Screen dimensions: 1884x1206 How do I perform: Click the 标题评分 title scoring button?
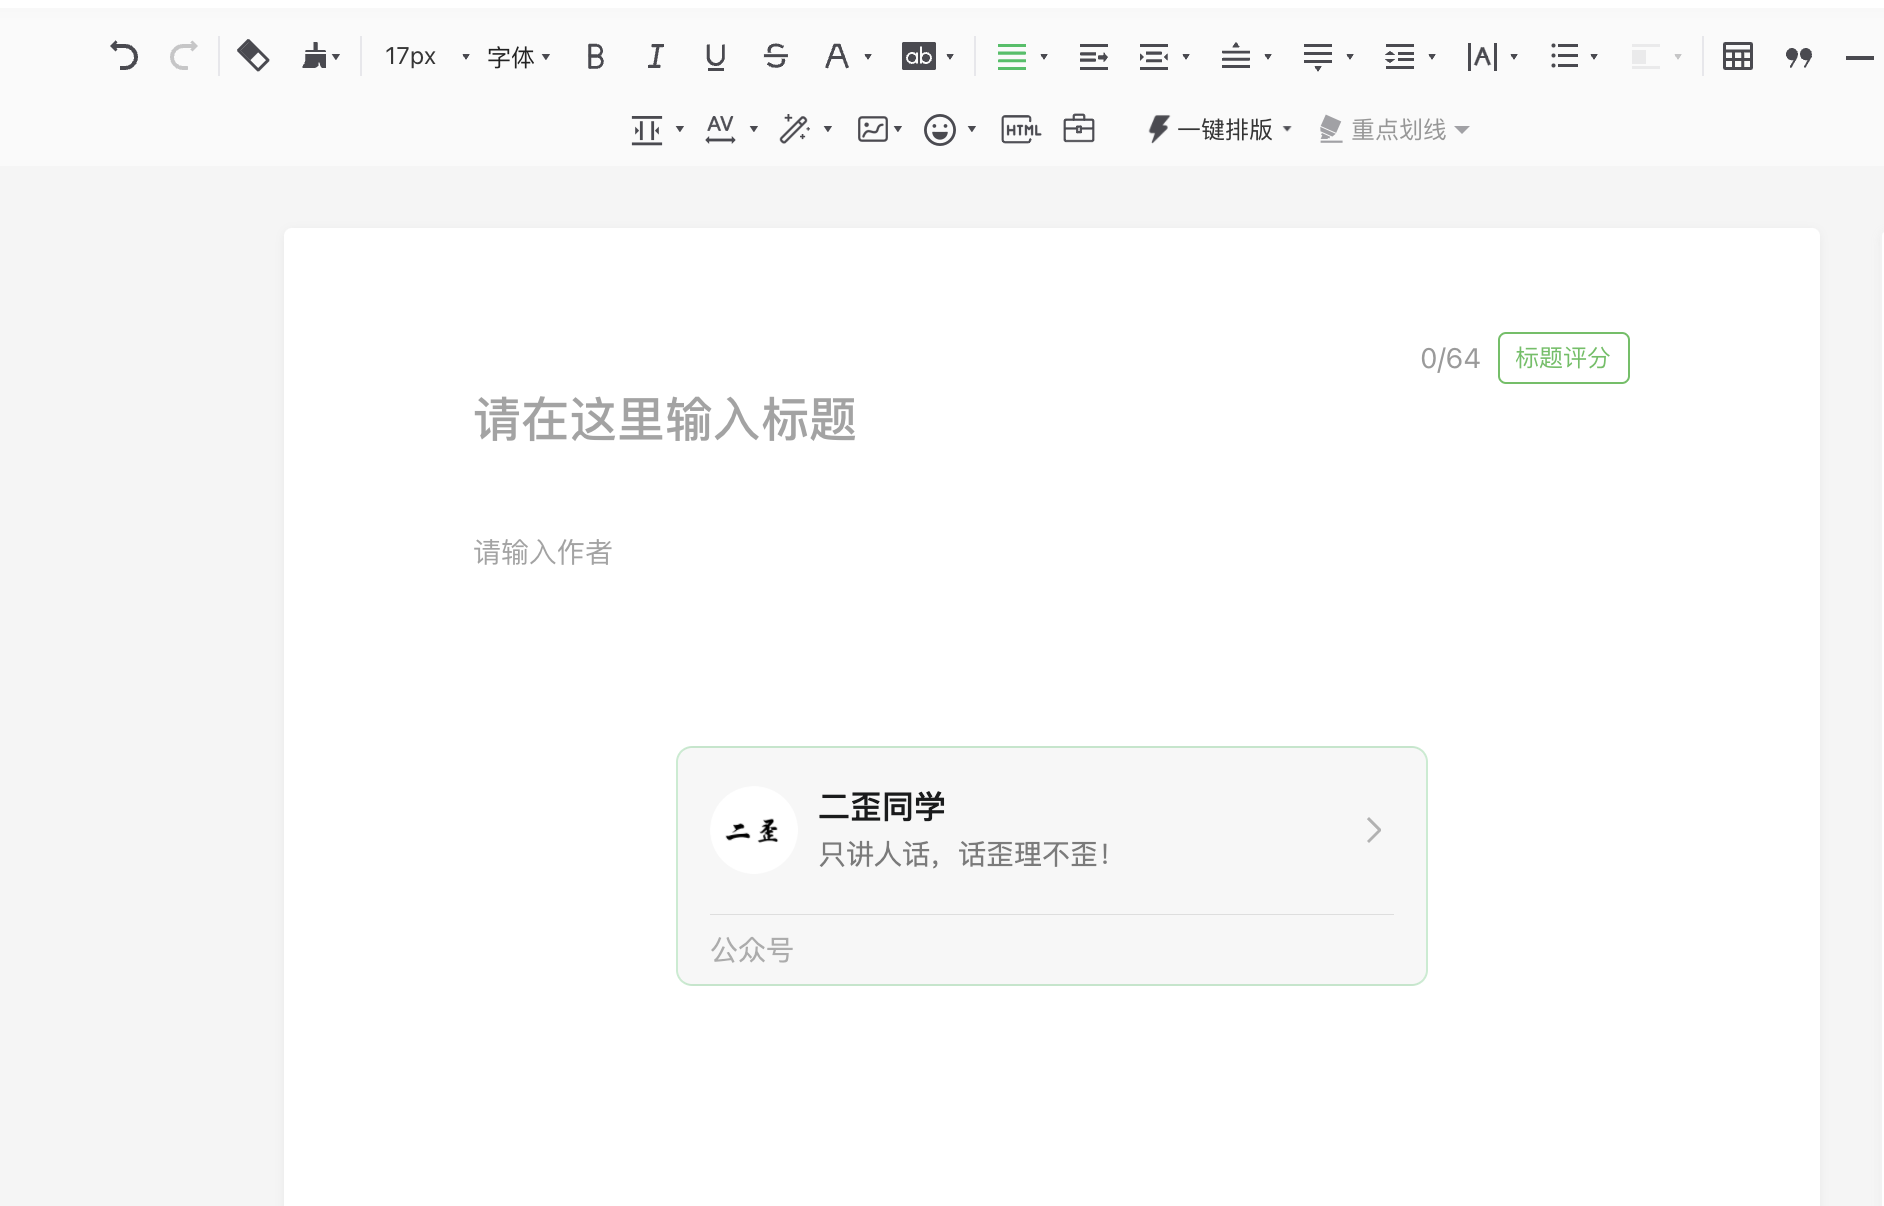pos(1563,357)
